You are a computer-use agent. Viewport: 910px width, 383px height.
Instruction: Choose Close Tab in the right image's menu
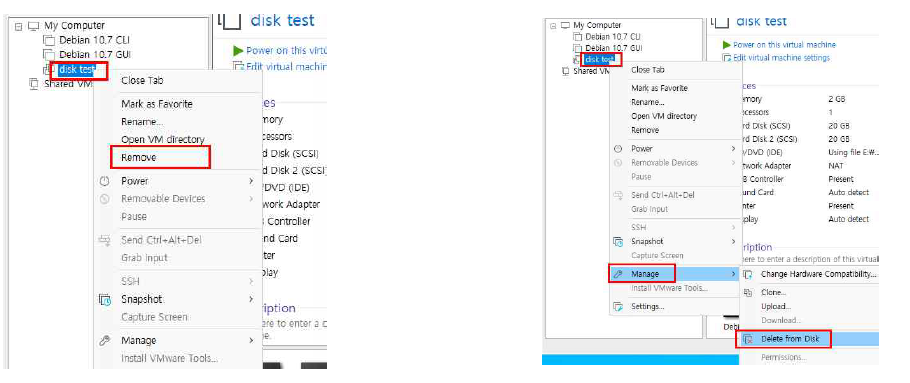[648, 70]
